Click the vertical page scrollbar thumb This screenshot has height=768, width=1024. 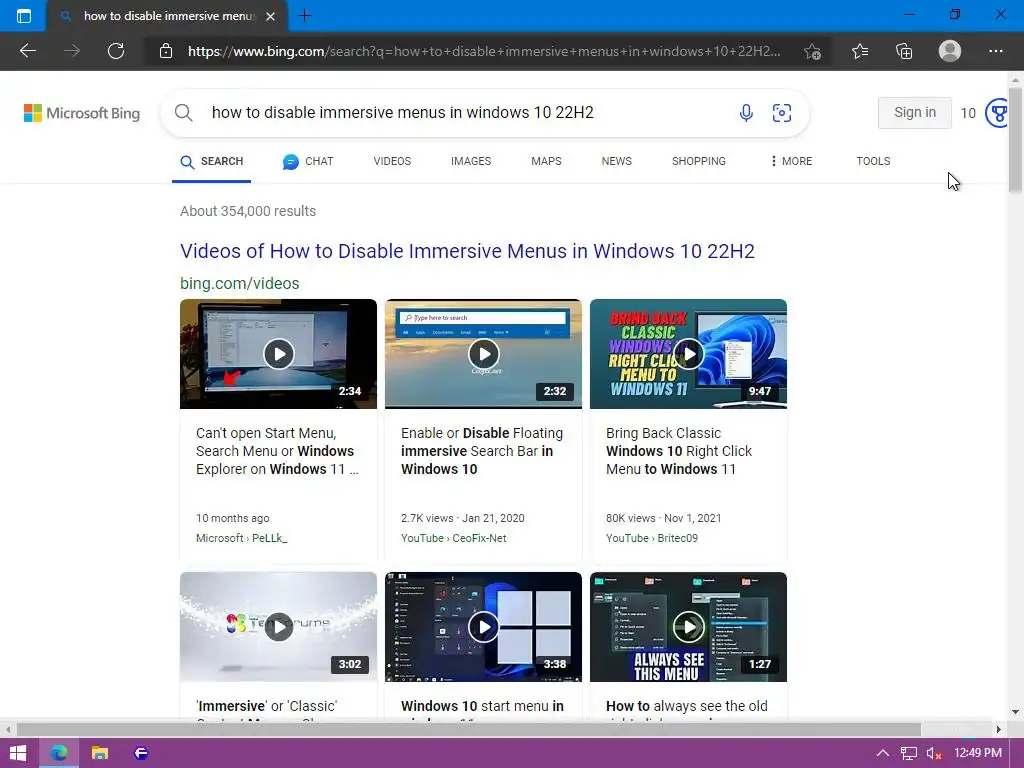point(1016,140)
